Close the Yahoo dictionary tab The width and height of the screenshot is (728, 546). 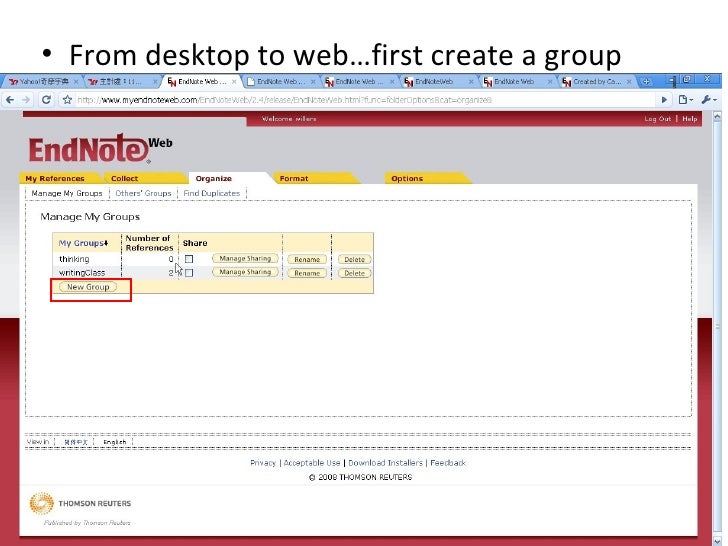[x=76, y=82]
